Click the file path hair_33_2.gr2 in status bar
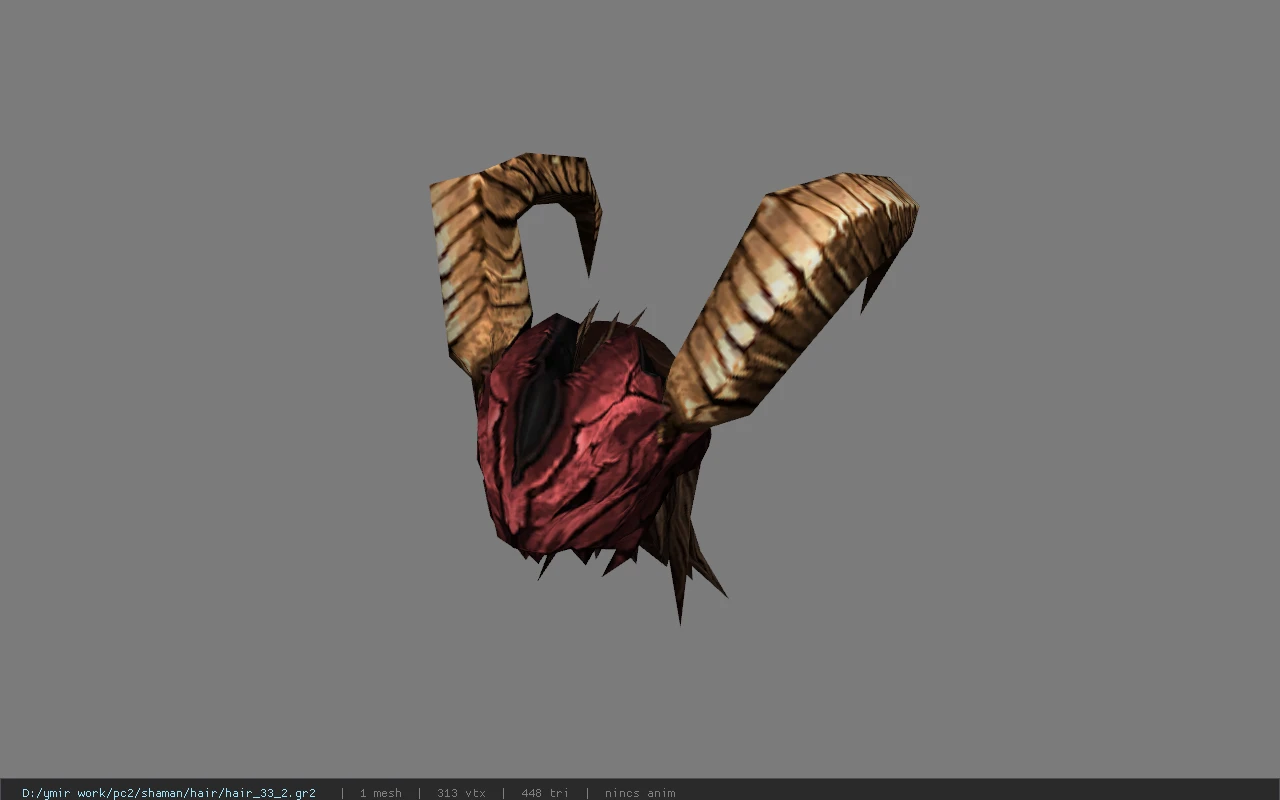 click(168, 793)
